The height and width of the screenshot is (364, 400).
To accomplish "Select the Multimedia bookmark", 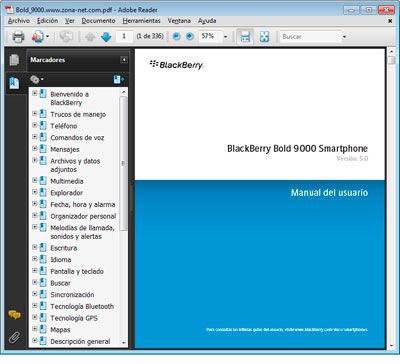I will click(x=67, y=181).
